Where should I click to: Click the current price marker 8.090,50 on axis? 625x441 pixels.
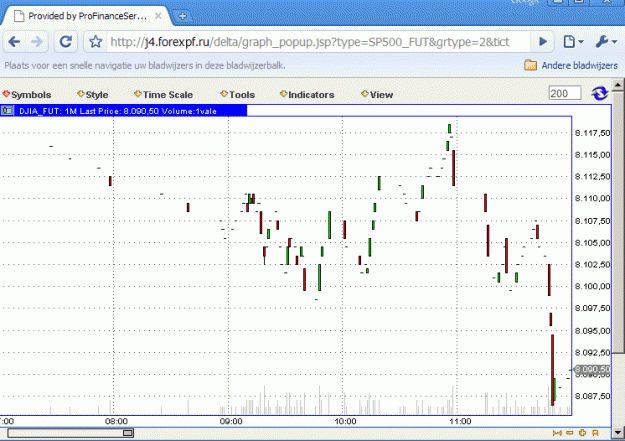[592, 370]
